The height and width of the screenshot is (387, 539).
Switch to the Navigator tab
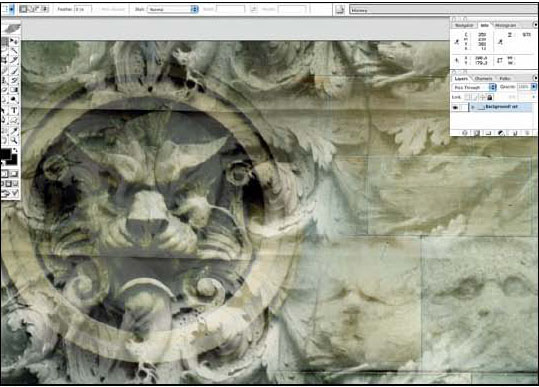point(464,25)
